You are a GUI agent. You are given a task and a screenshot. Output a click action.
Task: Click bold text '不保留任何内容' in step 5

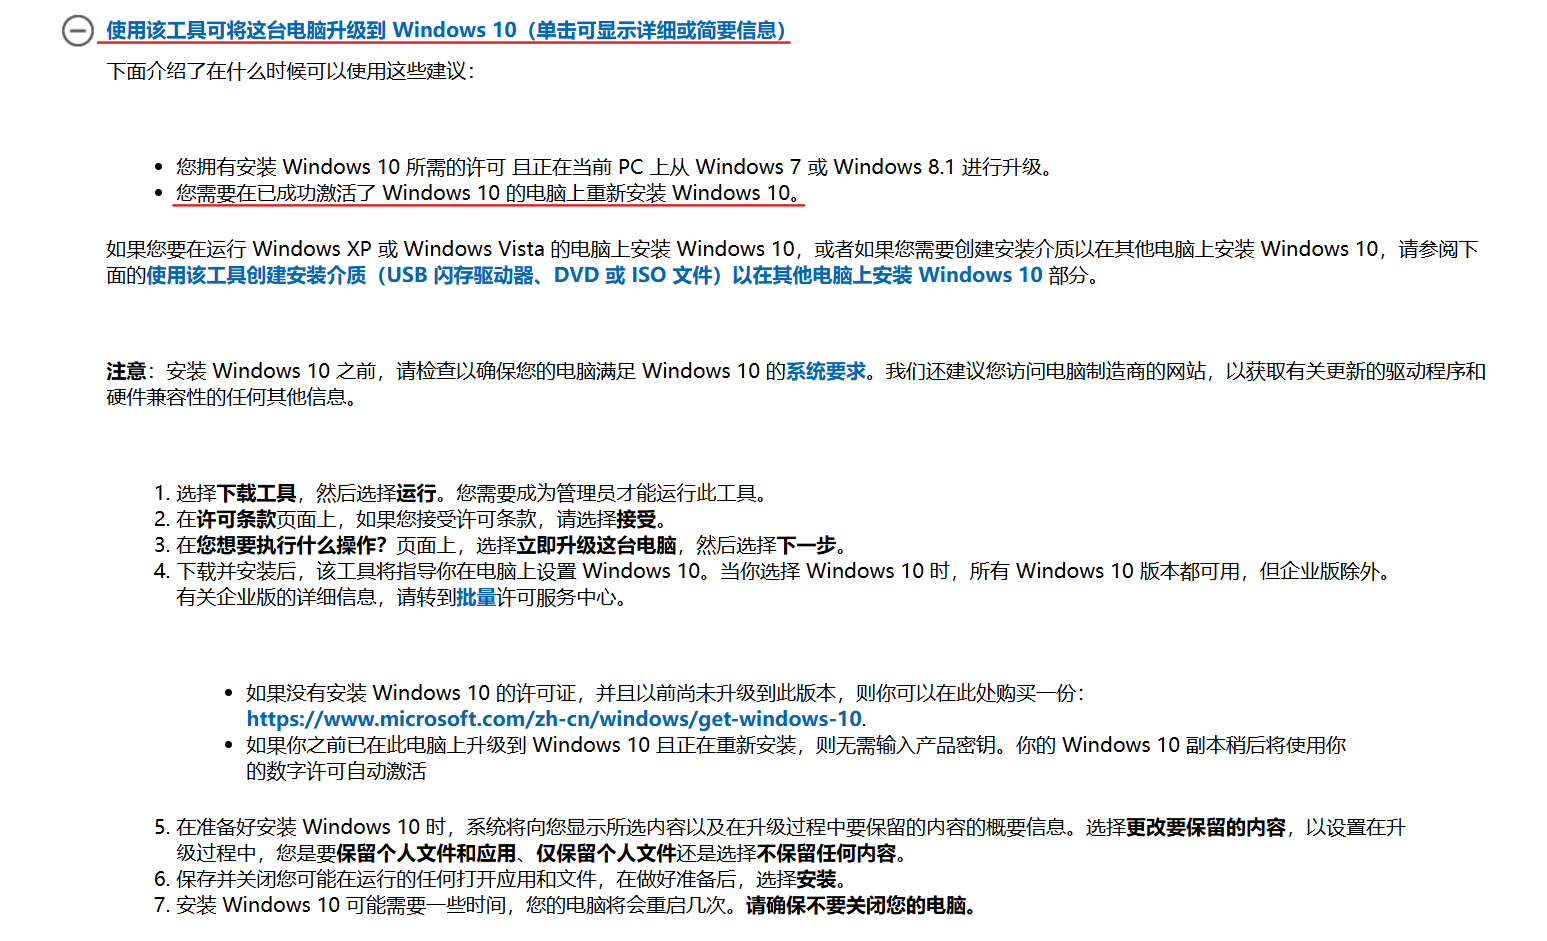826,853
